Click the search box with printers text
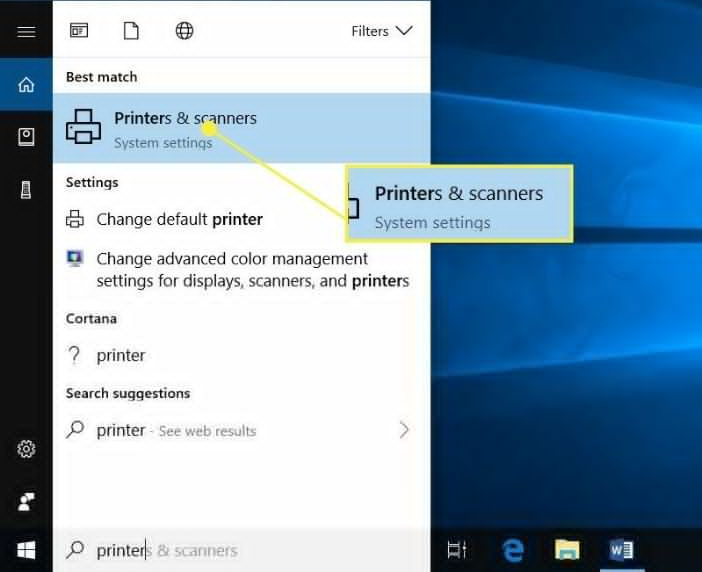 240,550
